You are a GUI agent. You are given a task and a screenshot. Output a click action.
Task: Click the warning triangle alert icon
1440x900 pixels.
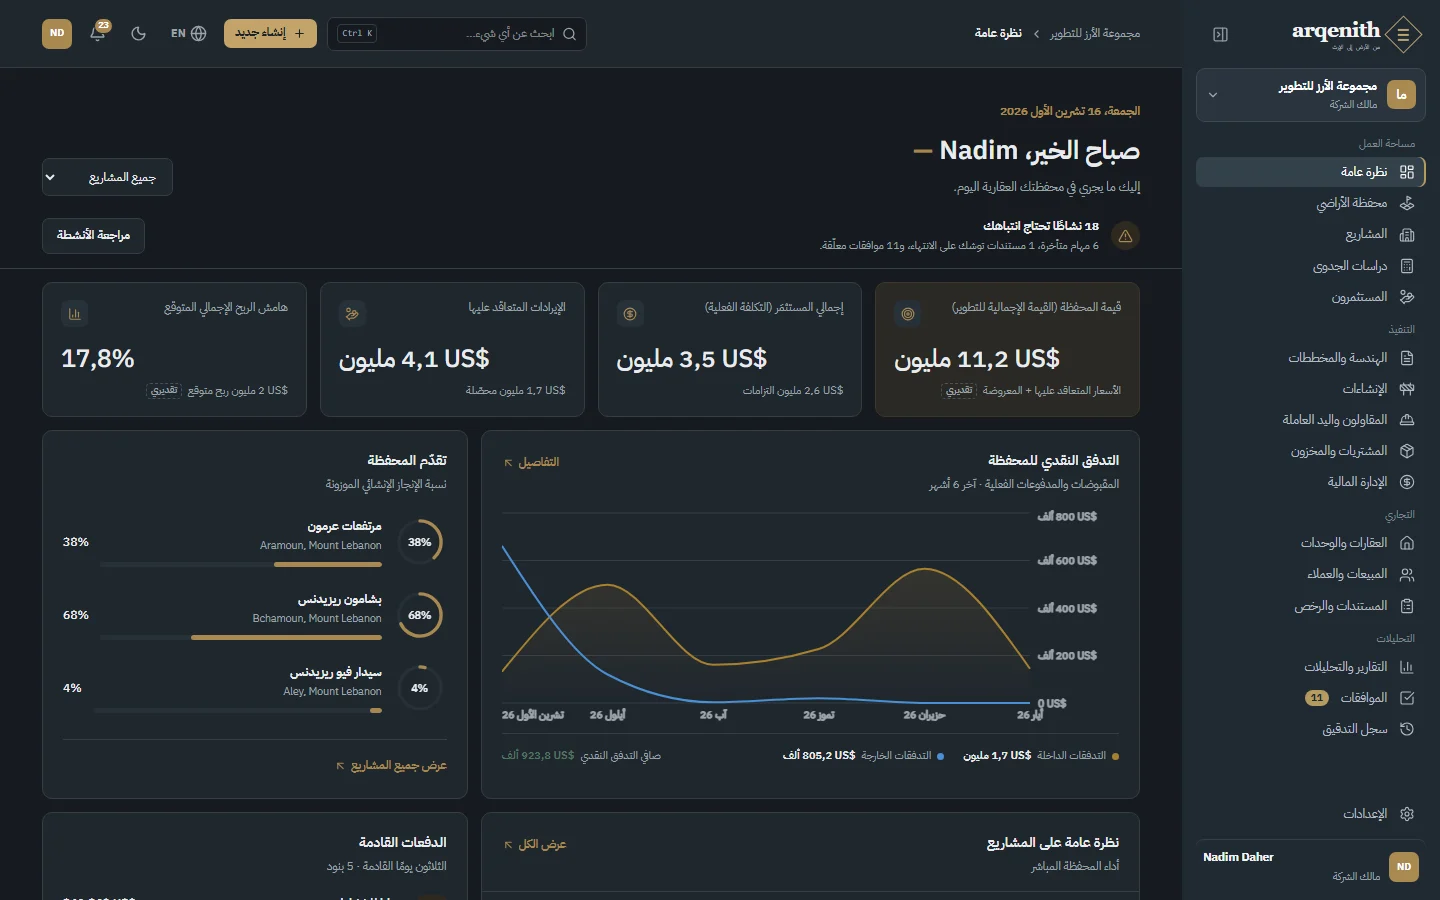point(1125,236)
